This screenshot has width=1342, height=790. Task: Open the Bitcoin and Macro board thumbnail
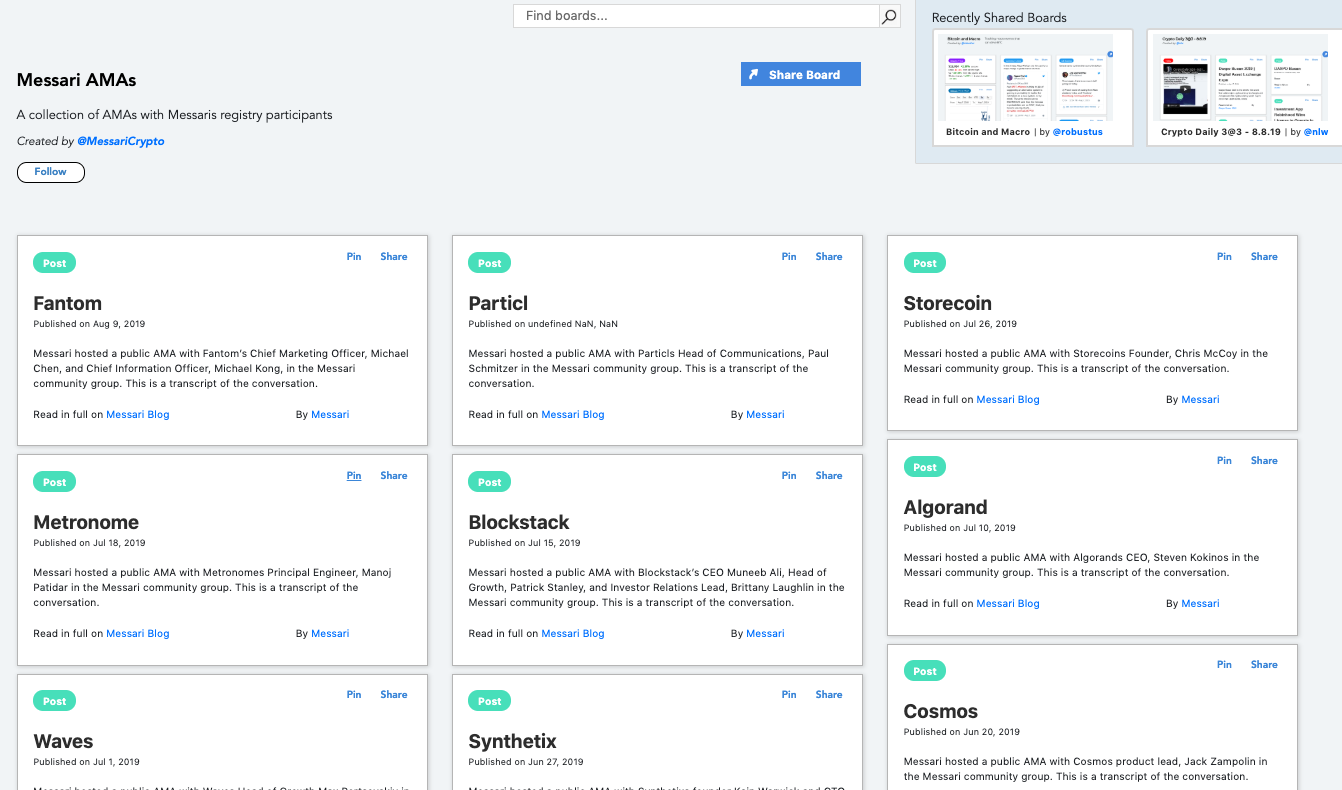point(1033,79)
